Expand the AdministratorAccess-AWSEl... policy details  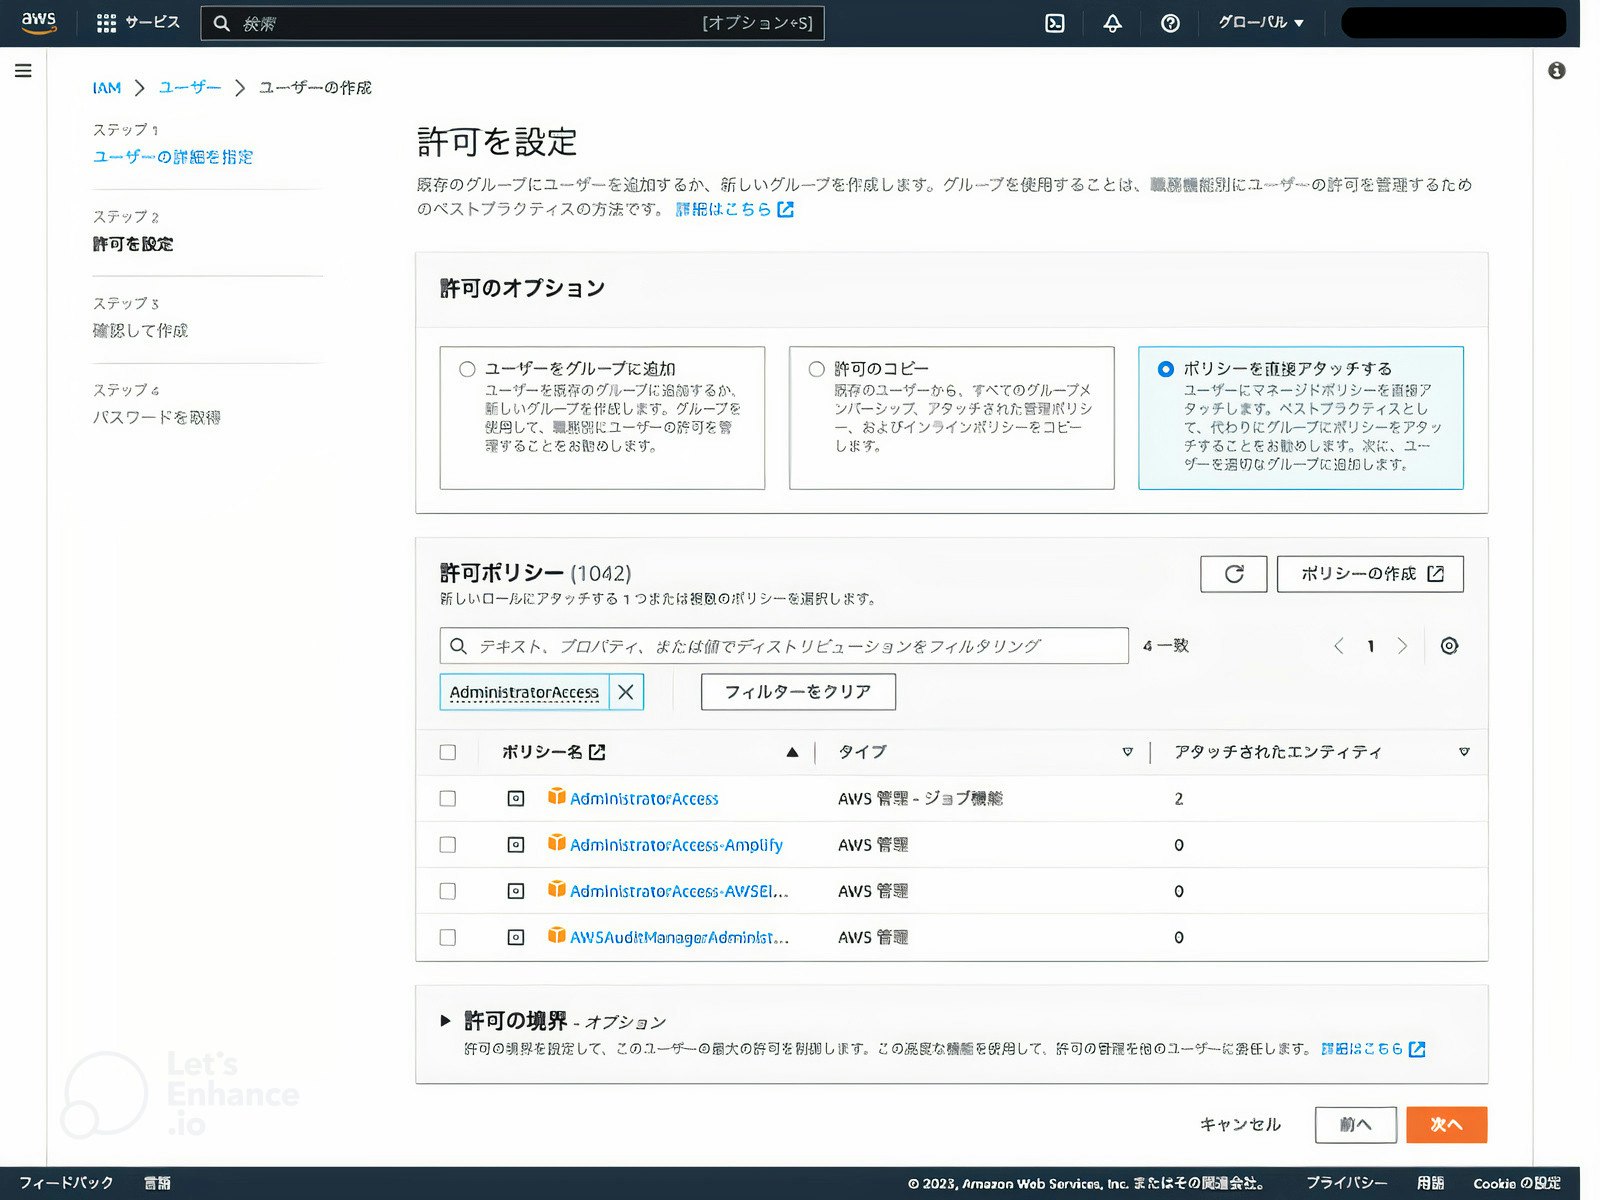click(x=516, y=891)
